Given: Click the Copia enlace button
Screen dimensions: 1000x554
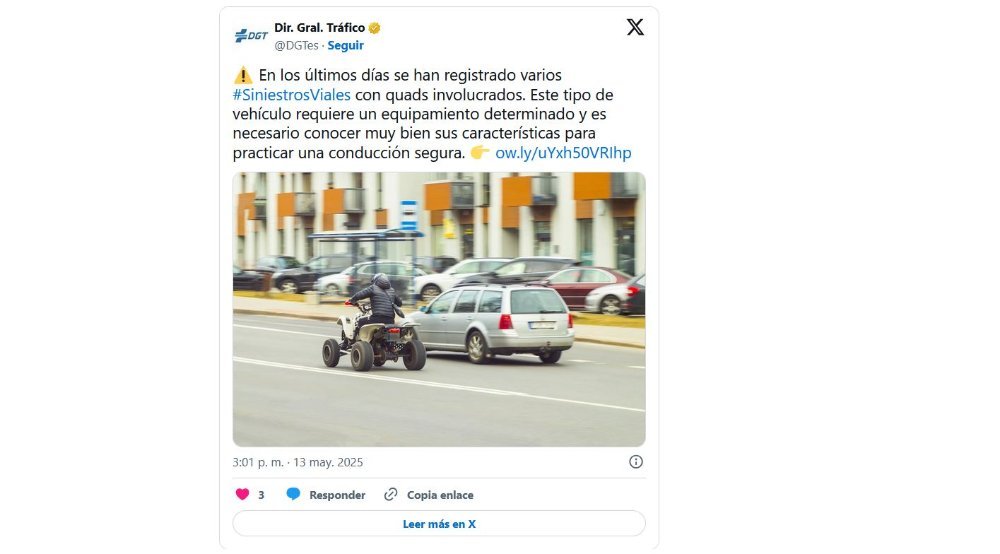Looking at the screenshot, I should [x=440, y=495].
